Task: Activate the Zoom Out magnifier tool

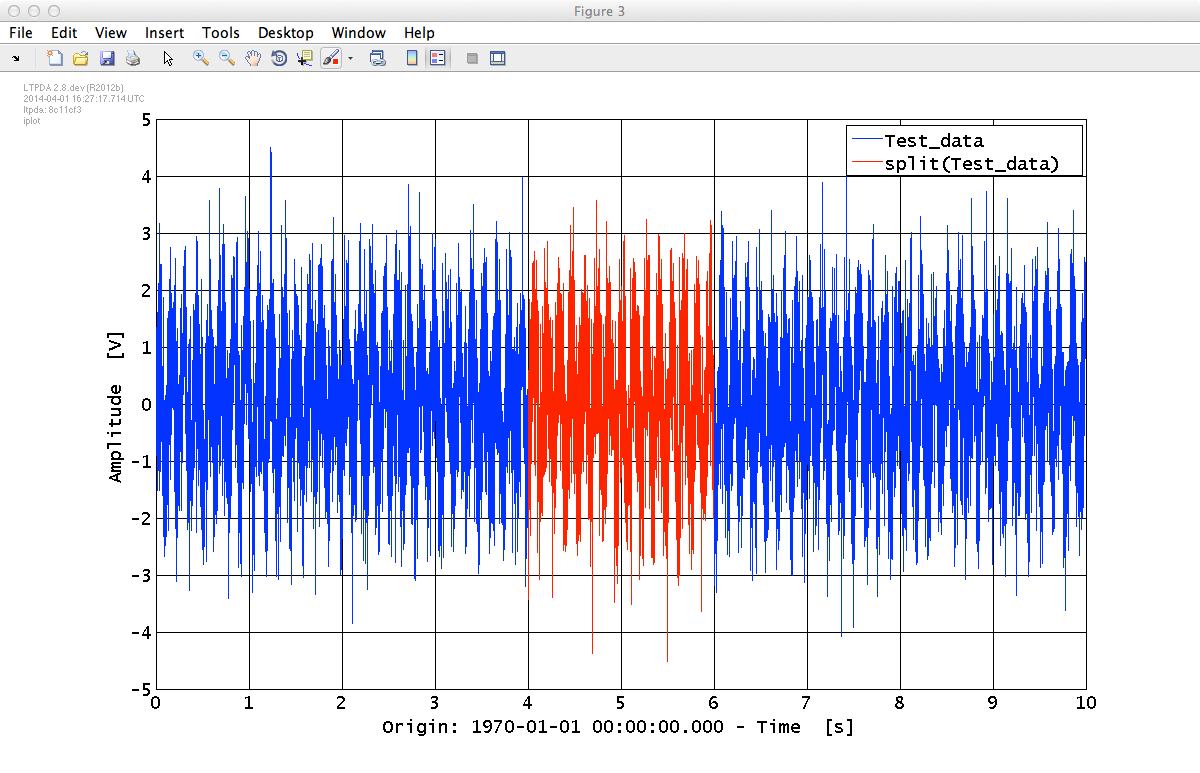Action: pos(227,58)
